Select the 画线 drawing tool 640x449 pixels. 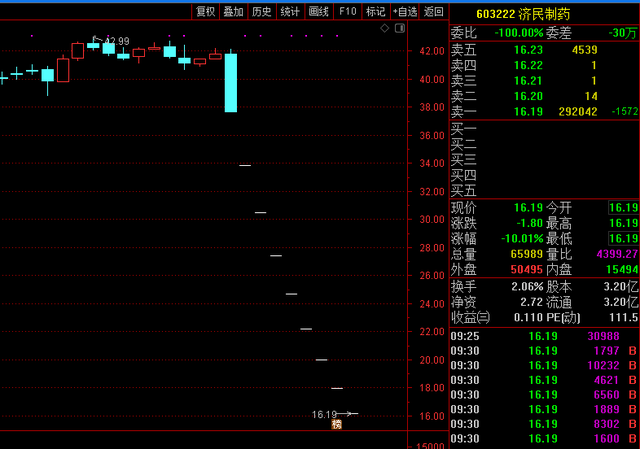(319, 12)
